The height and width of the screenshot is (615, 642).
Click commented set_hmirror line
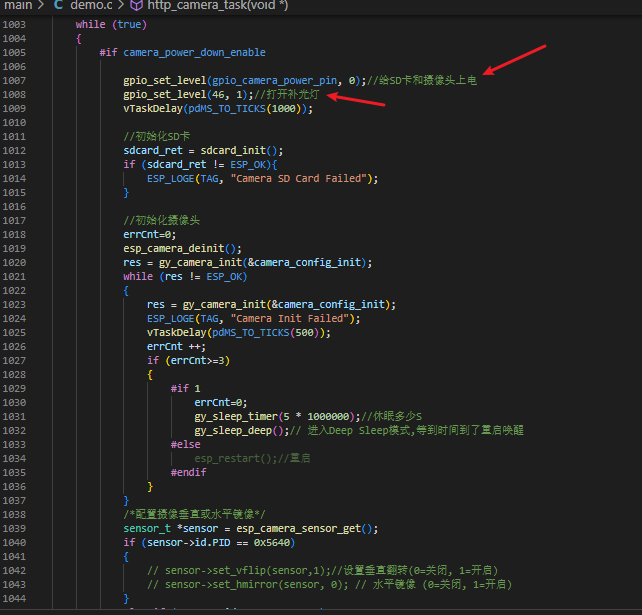(x=329, y=585)
